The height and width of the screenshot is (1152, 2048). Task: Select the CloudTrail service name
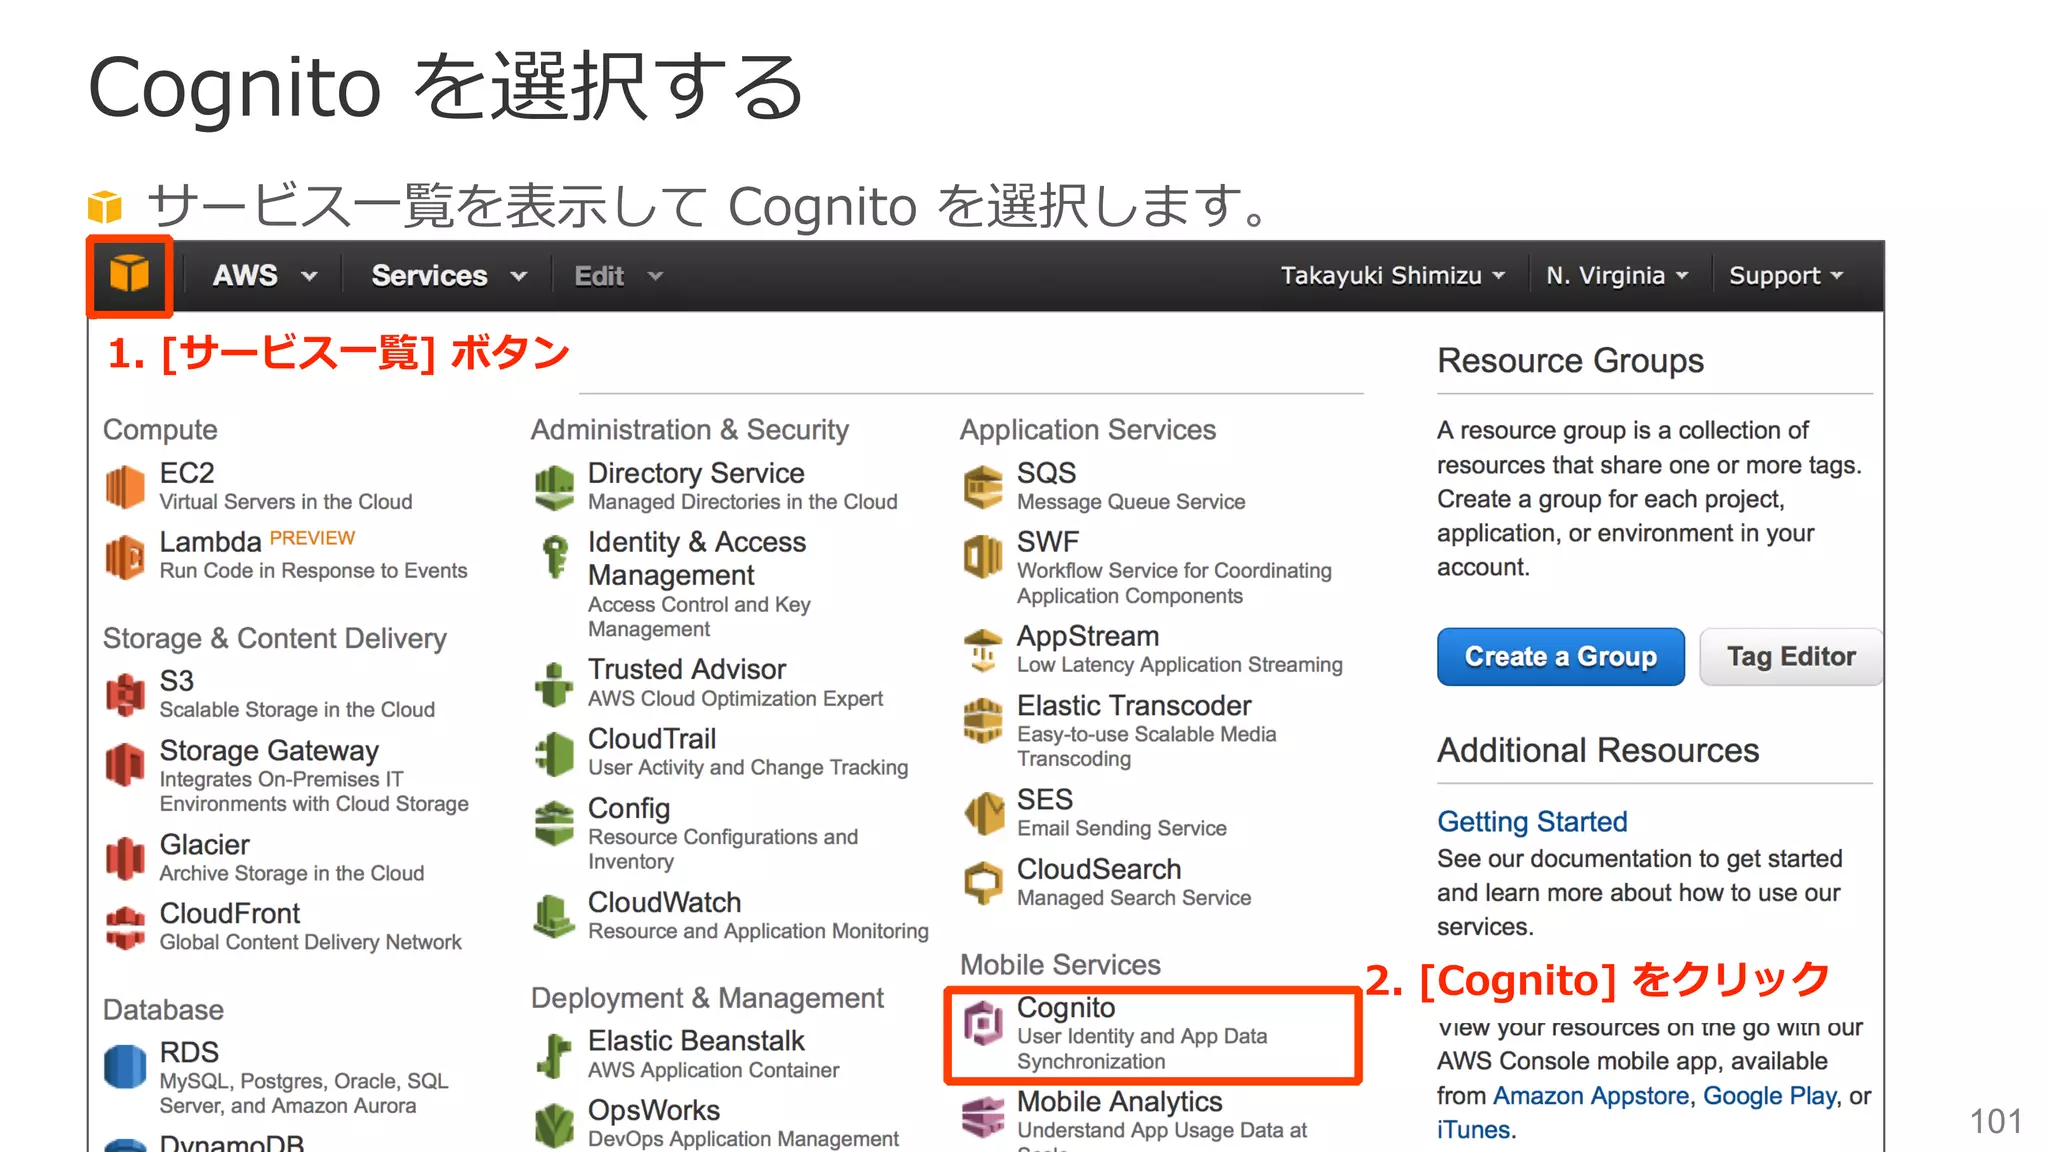(x=652, y=739)
